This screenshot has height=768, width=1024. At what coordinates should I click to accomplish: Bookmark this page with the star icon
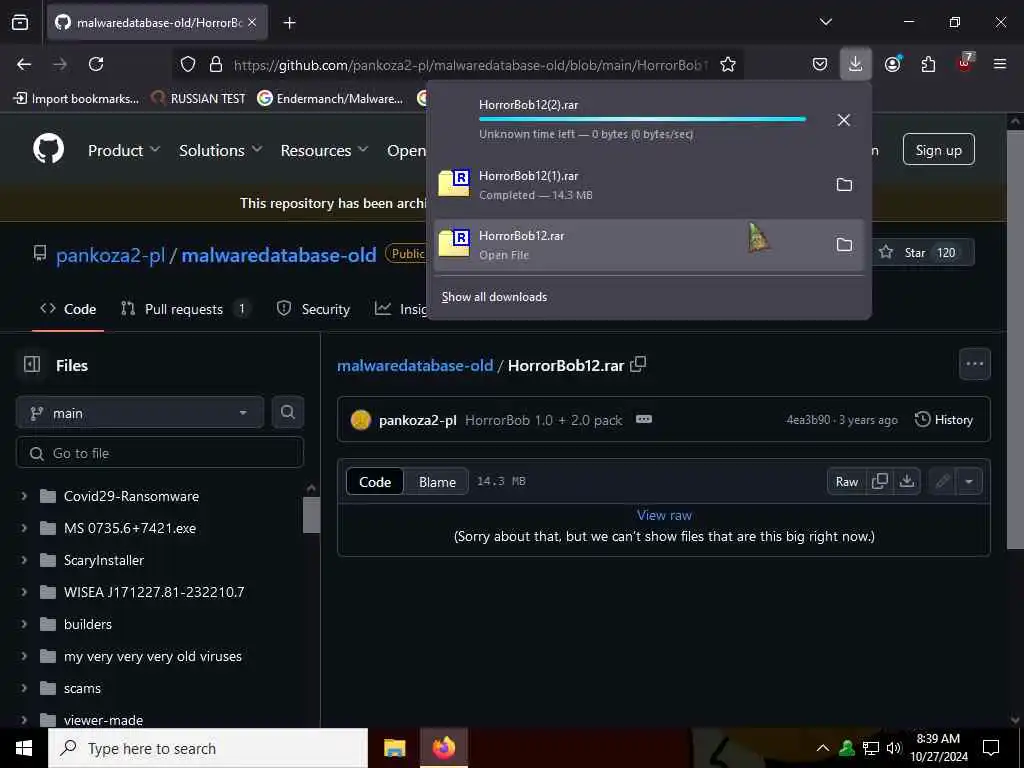click(x=728, y=64)
